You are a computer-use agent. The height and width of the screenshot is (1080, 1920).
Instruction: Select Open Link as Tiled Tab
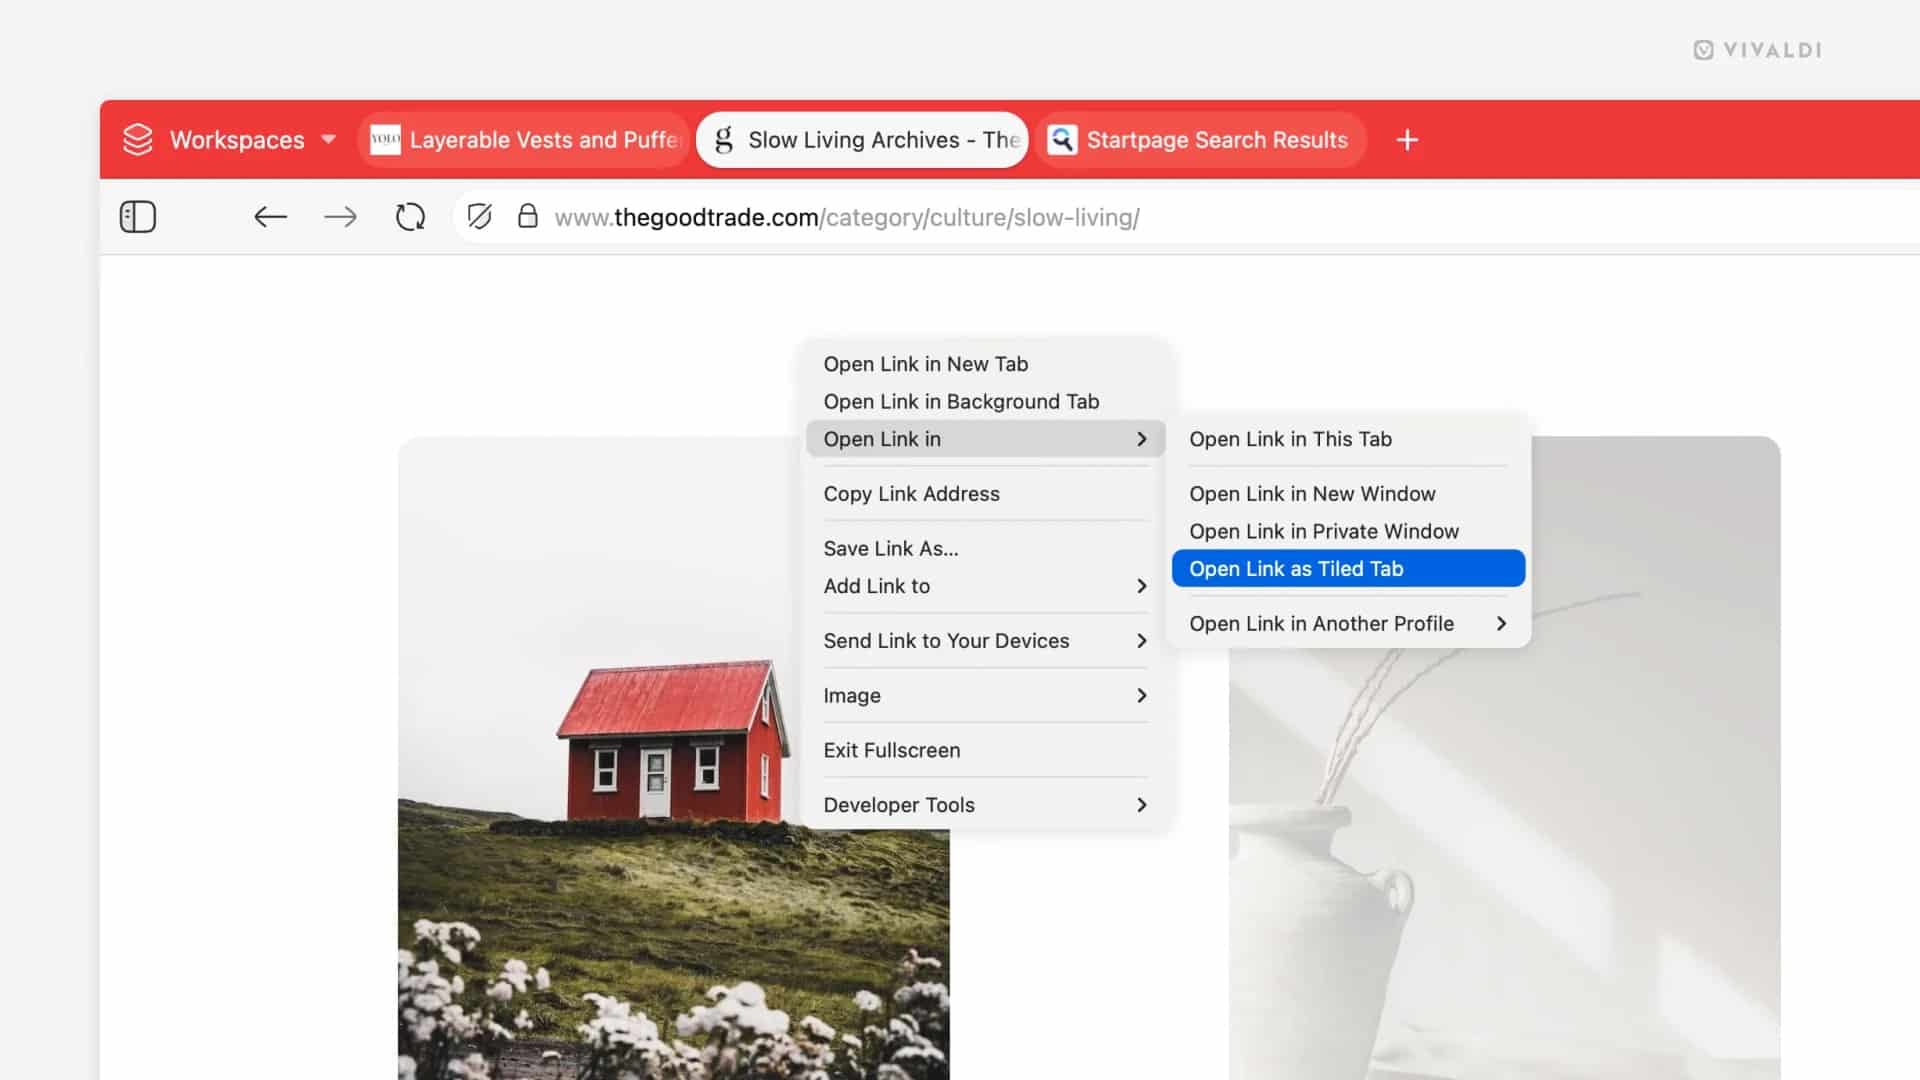(1296, 568)
